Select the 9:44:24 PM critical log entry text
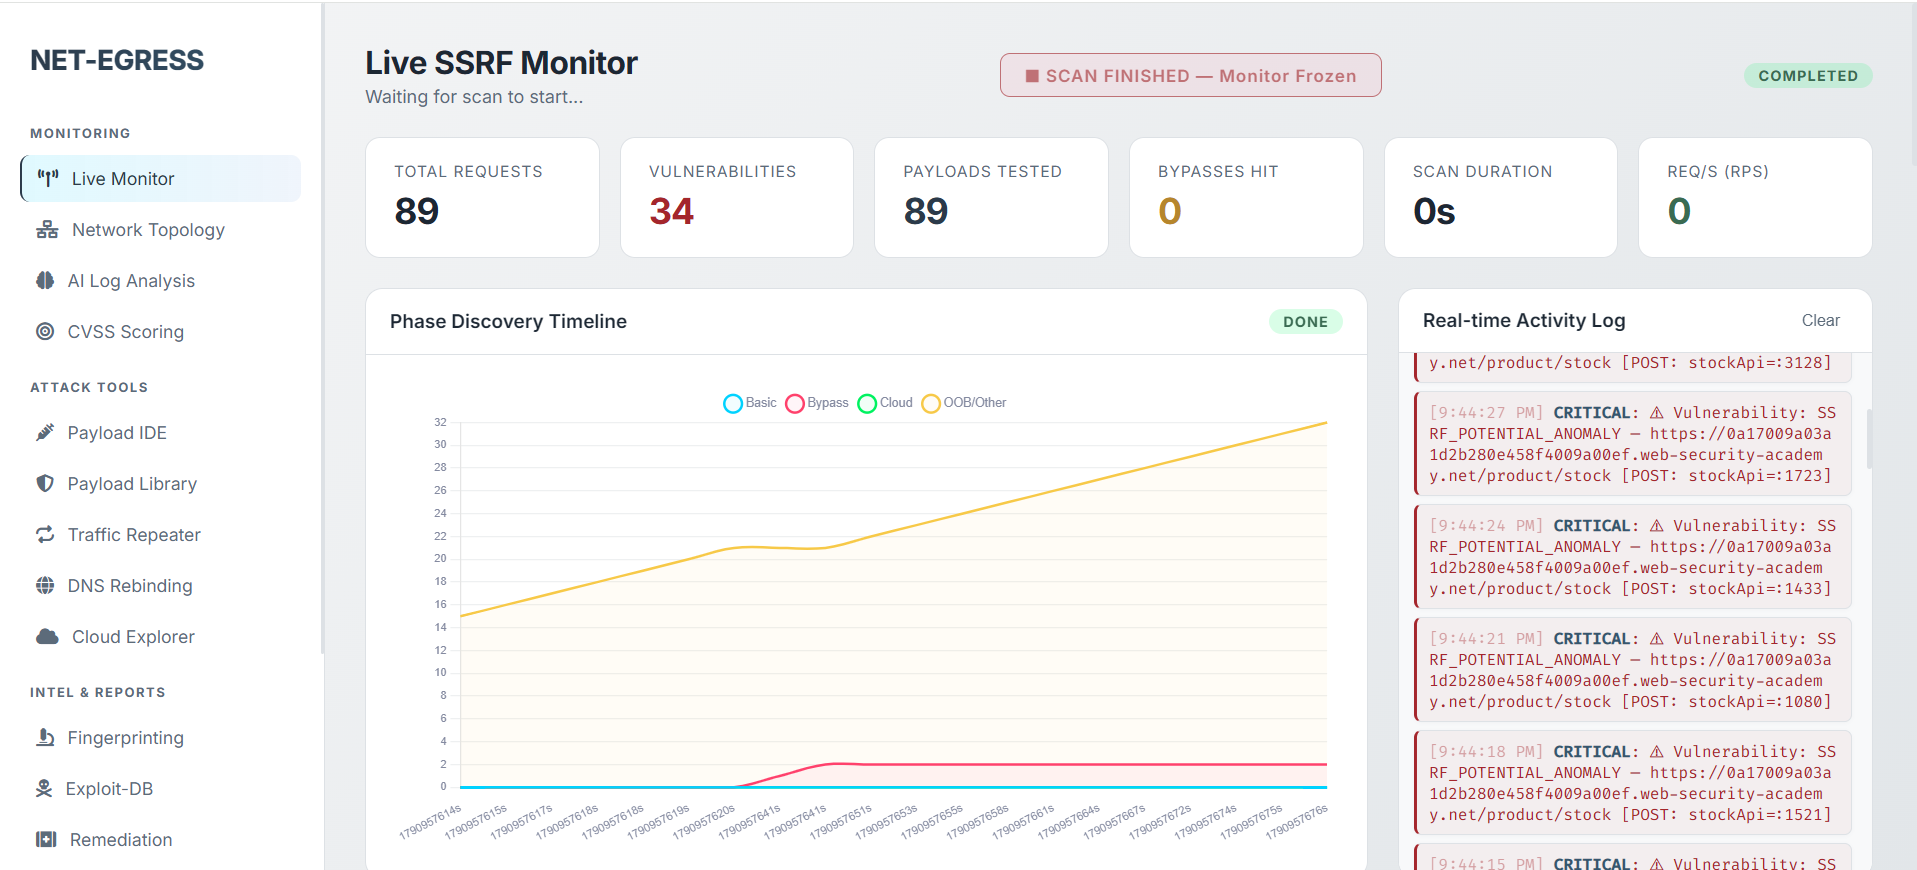This screenshot has height=870, width=1917. 1632,557
